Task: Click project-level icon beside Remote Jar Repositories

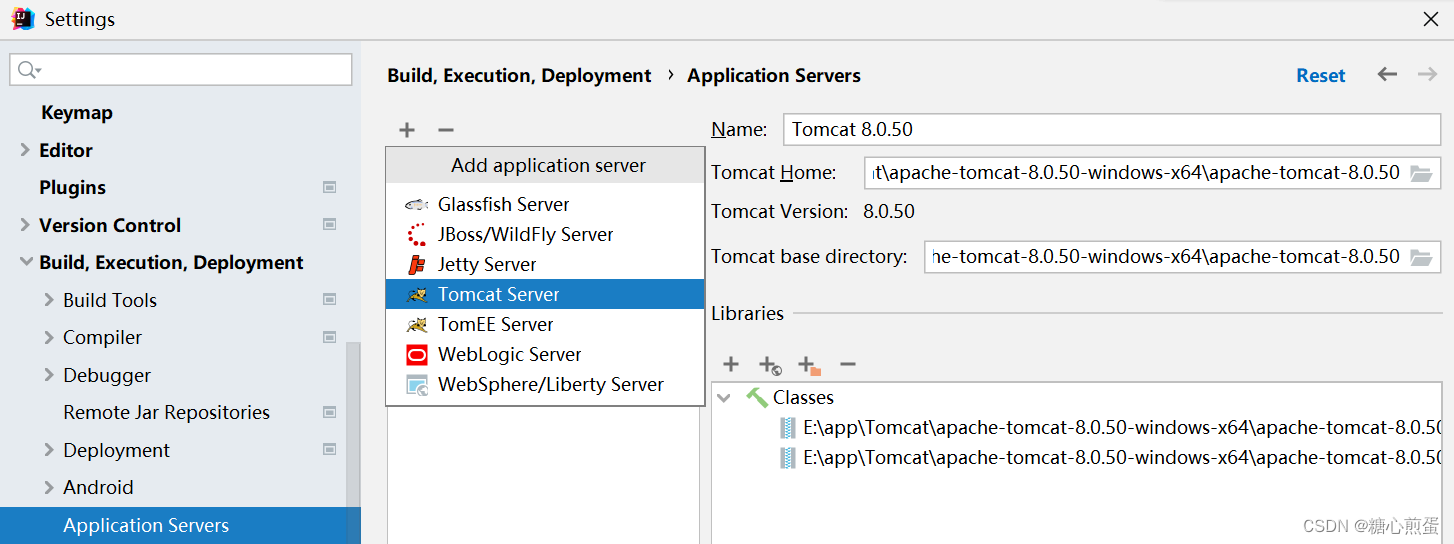Action: 330,412
